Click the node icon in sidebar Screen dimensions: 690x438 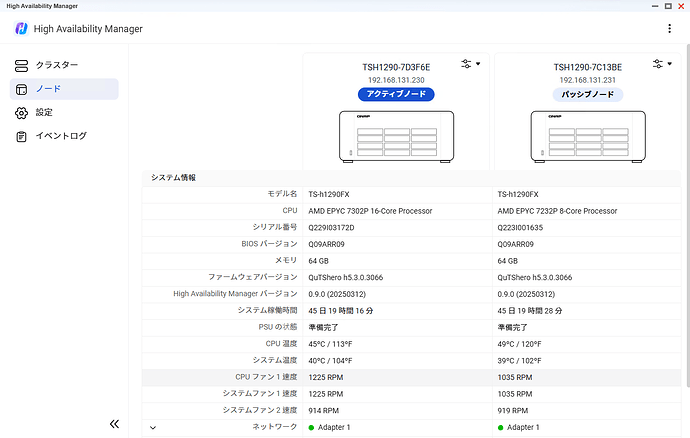(22, 89)
